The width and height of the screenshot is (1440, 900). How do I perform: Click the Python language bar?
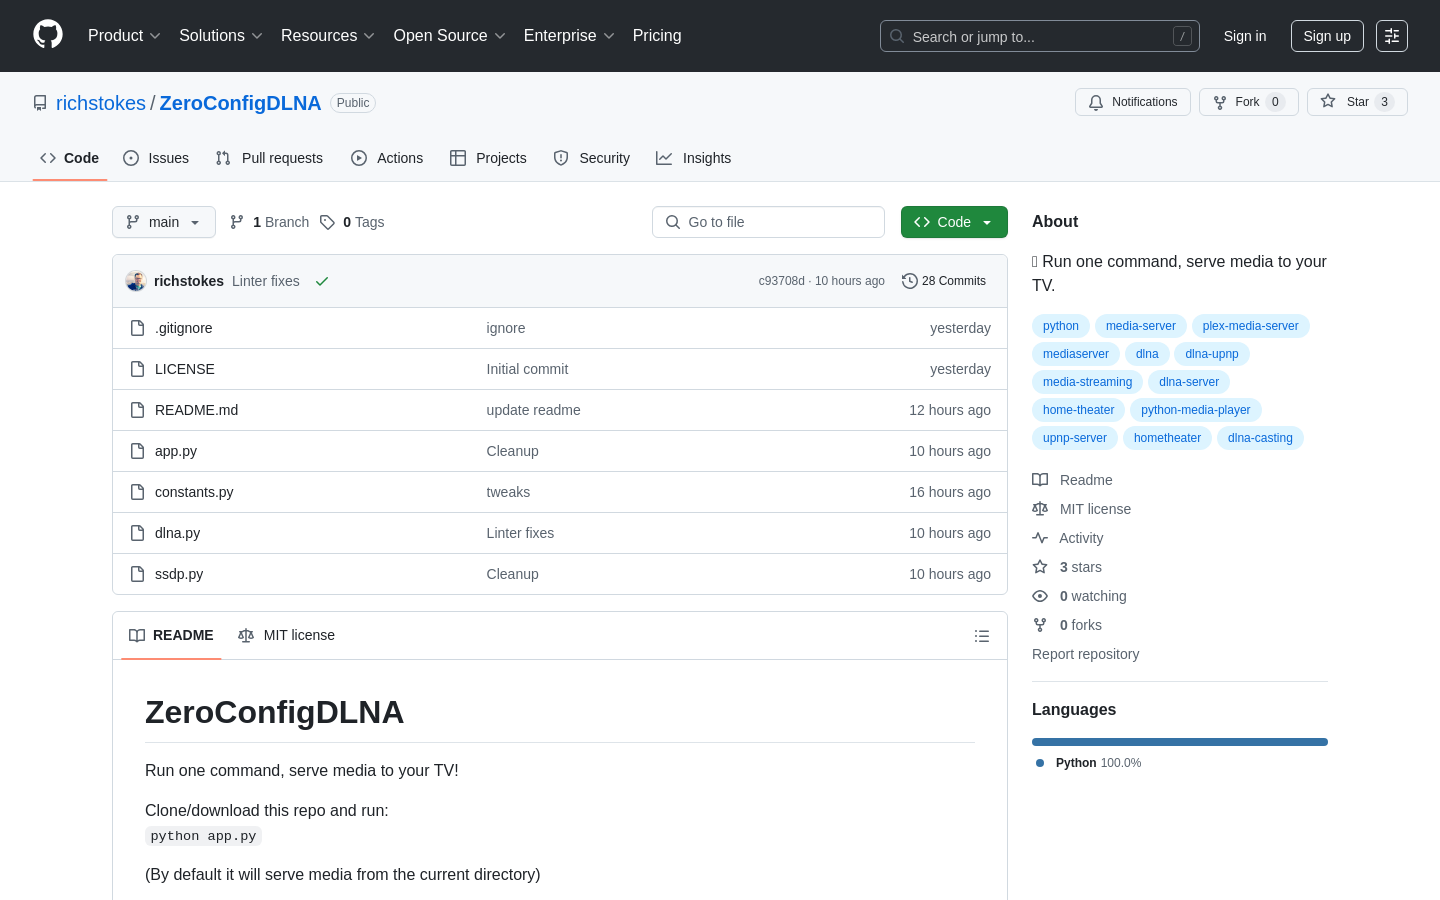[1180, 742]
